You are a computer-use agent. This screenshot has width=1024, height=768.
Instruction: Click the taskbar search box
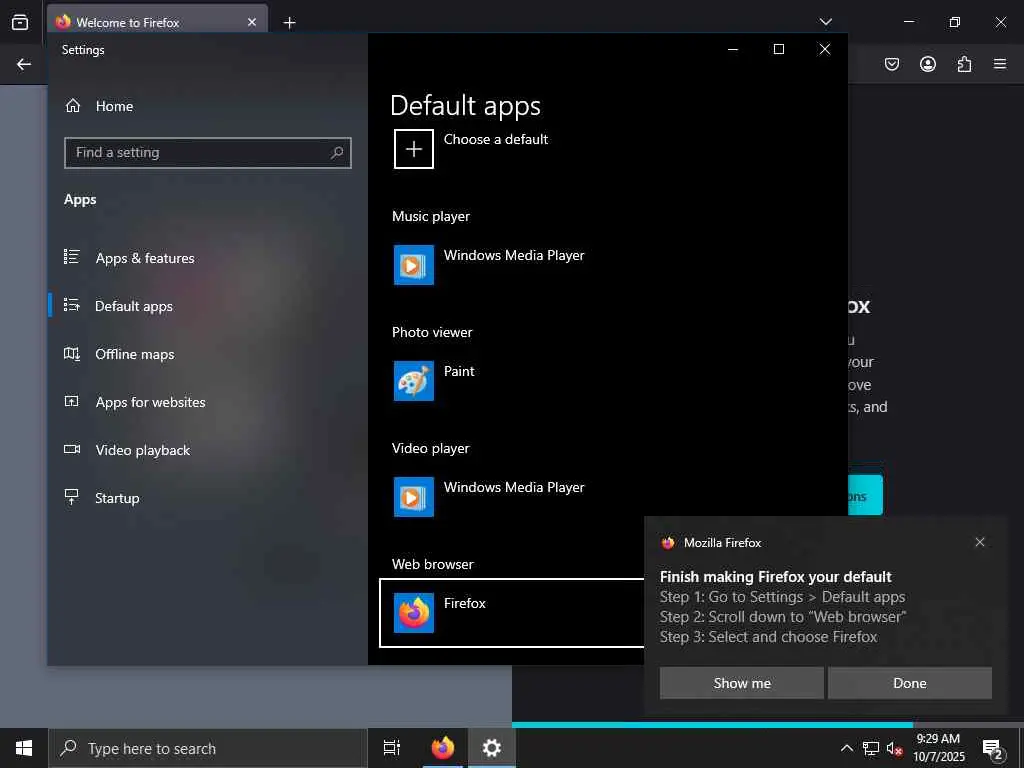tap(208, 748)
